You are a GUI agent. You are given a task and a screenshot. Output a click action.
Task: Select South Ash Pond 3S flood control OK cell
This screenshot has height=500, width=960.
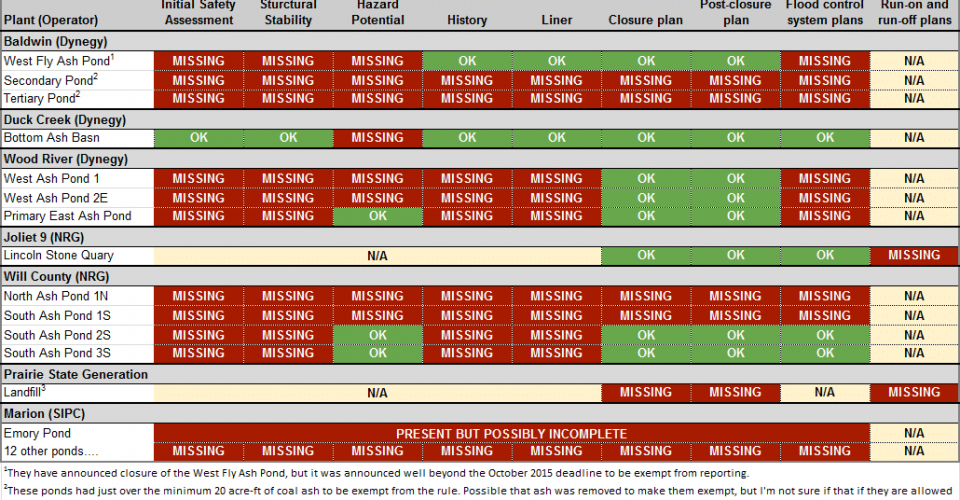tap(825, 353)
